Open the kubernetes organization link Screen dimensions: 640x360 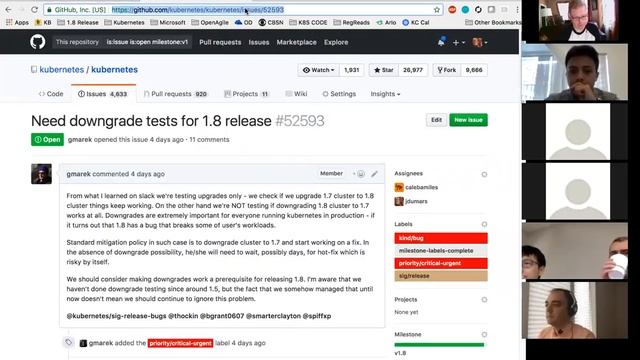[62, 70]
